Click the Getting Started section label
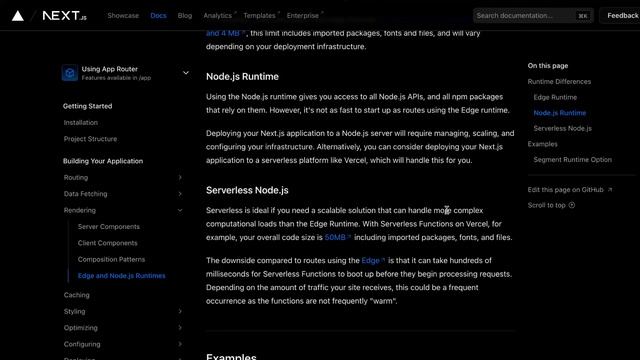 87,106
